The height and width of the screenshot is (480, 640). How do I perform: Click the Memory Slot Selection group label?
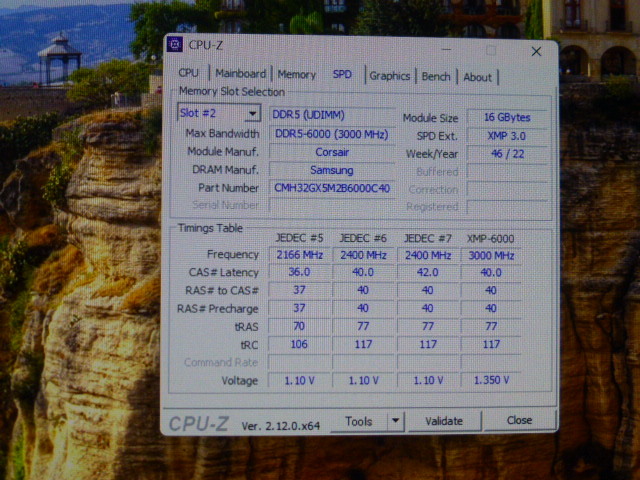tap(231, 92)
